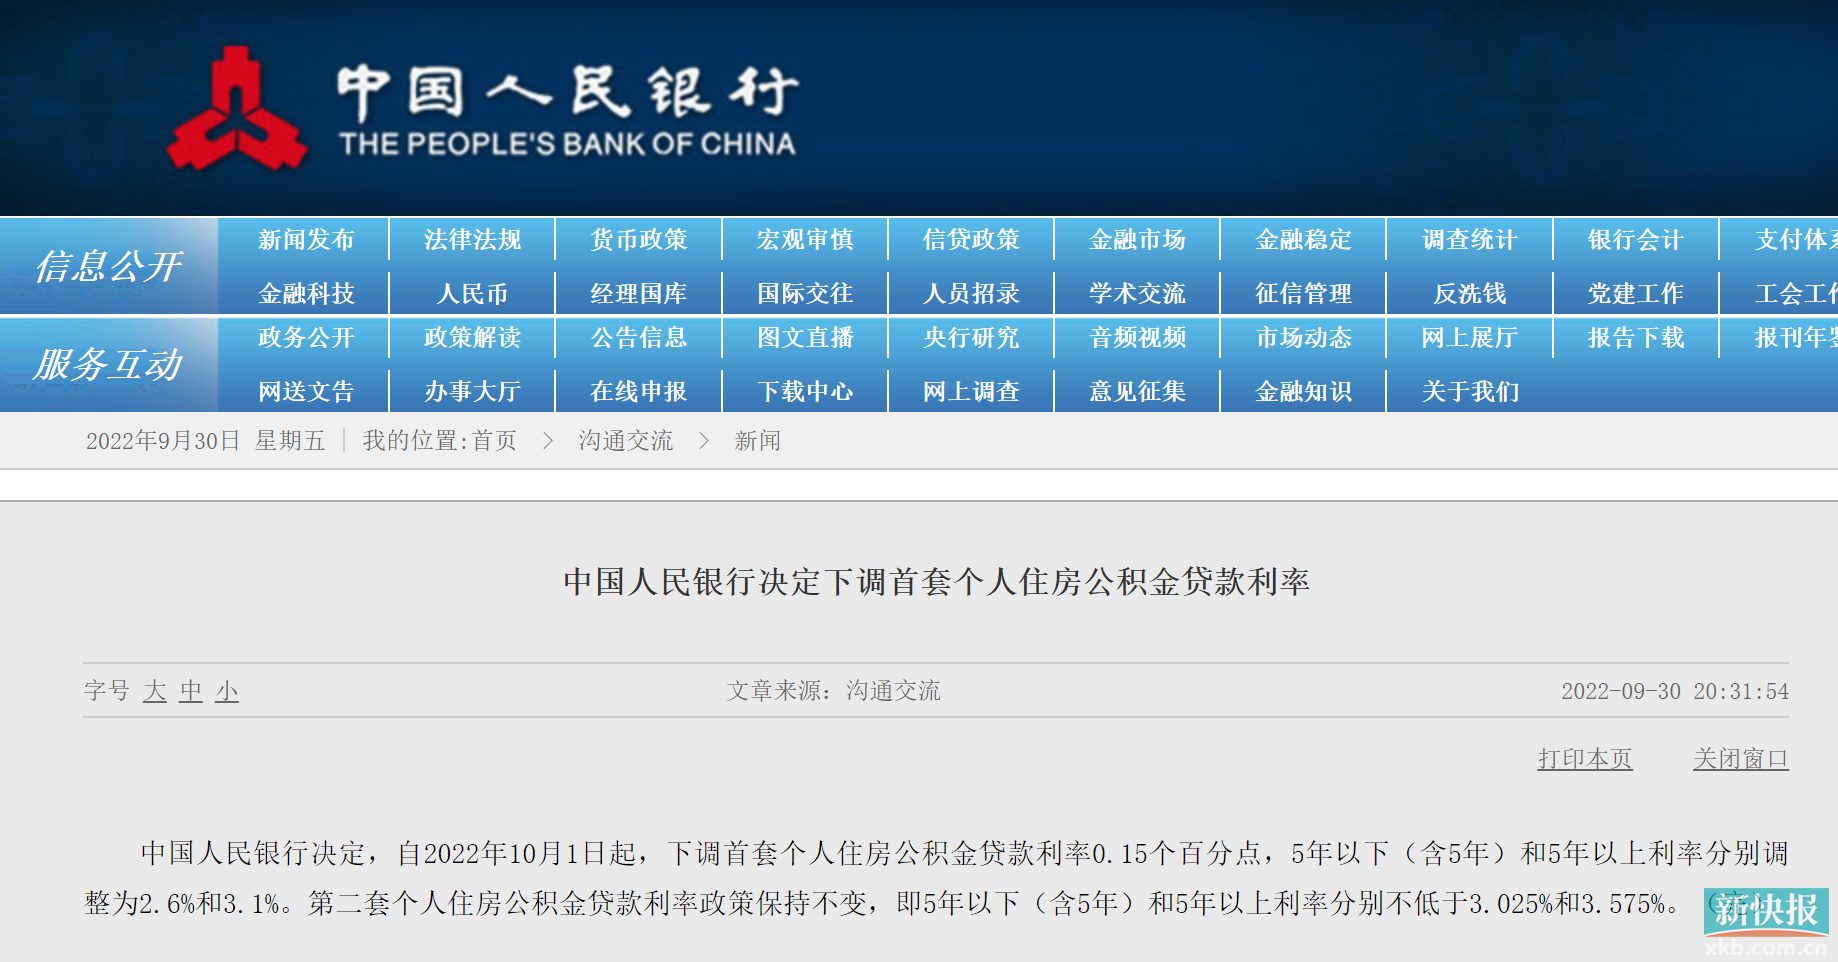Go to 下载中心 download center
This screenshot has width=1838, height=962.
coord(804,391)
